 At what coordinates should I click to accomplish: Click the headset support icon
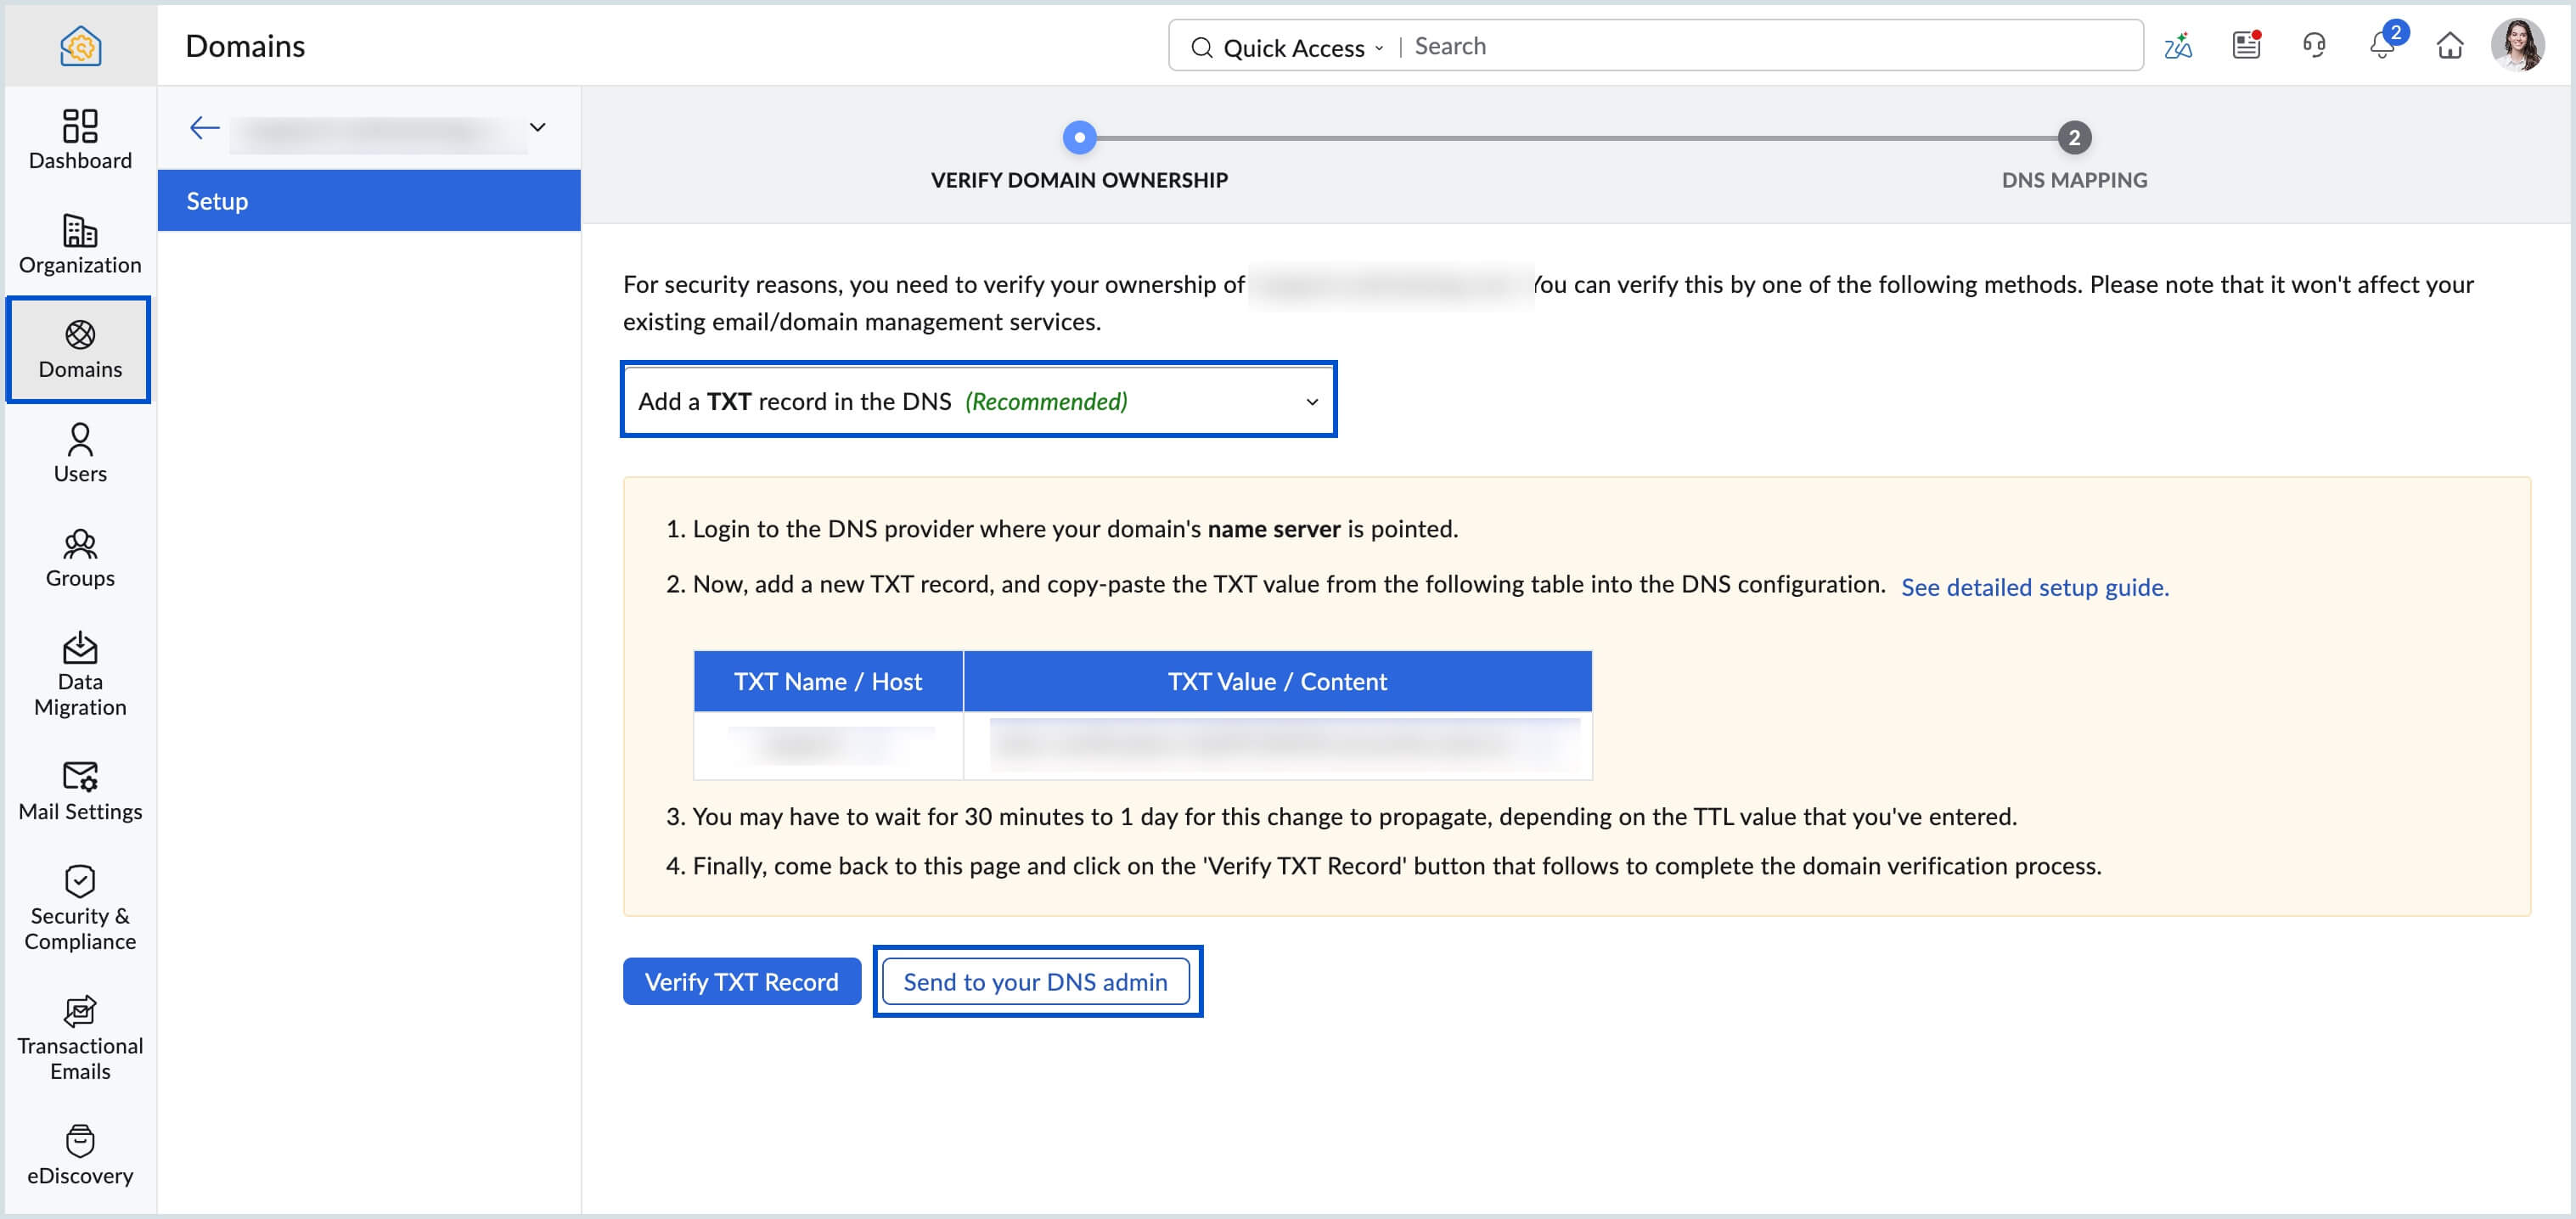[2314, 45]
